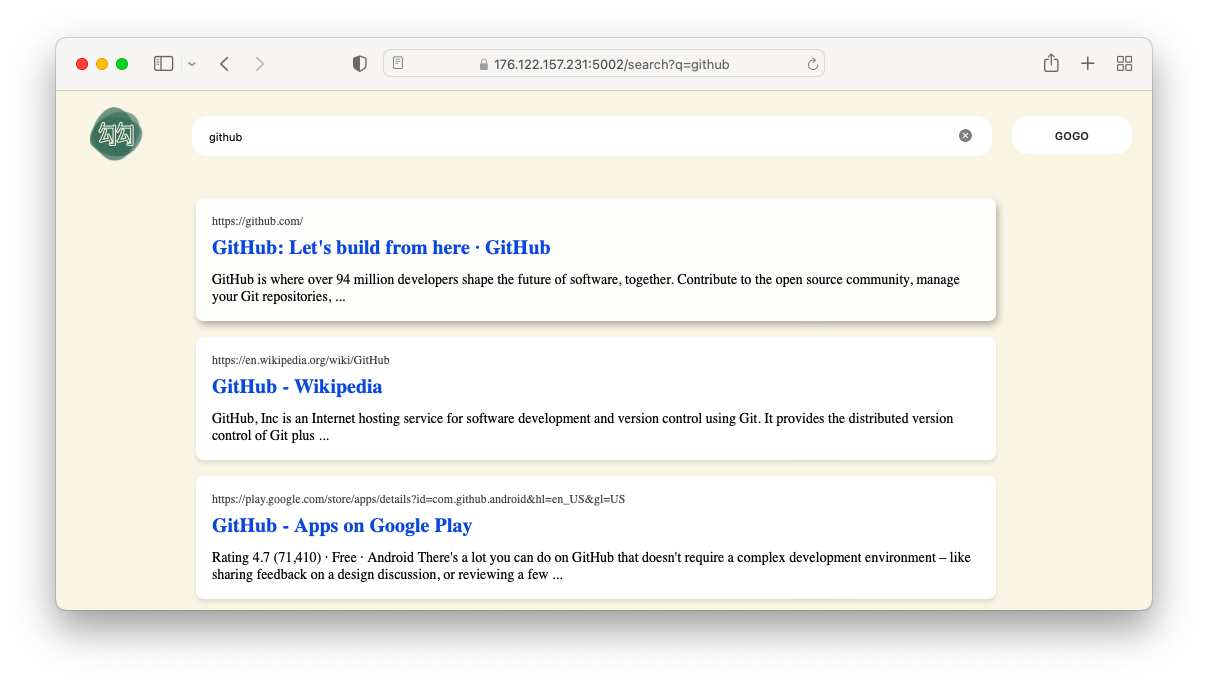The width and height of the screenshot is (1208, 684).
Task: Toggle the Safari sidebar button
Action: click(163, 64)
